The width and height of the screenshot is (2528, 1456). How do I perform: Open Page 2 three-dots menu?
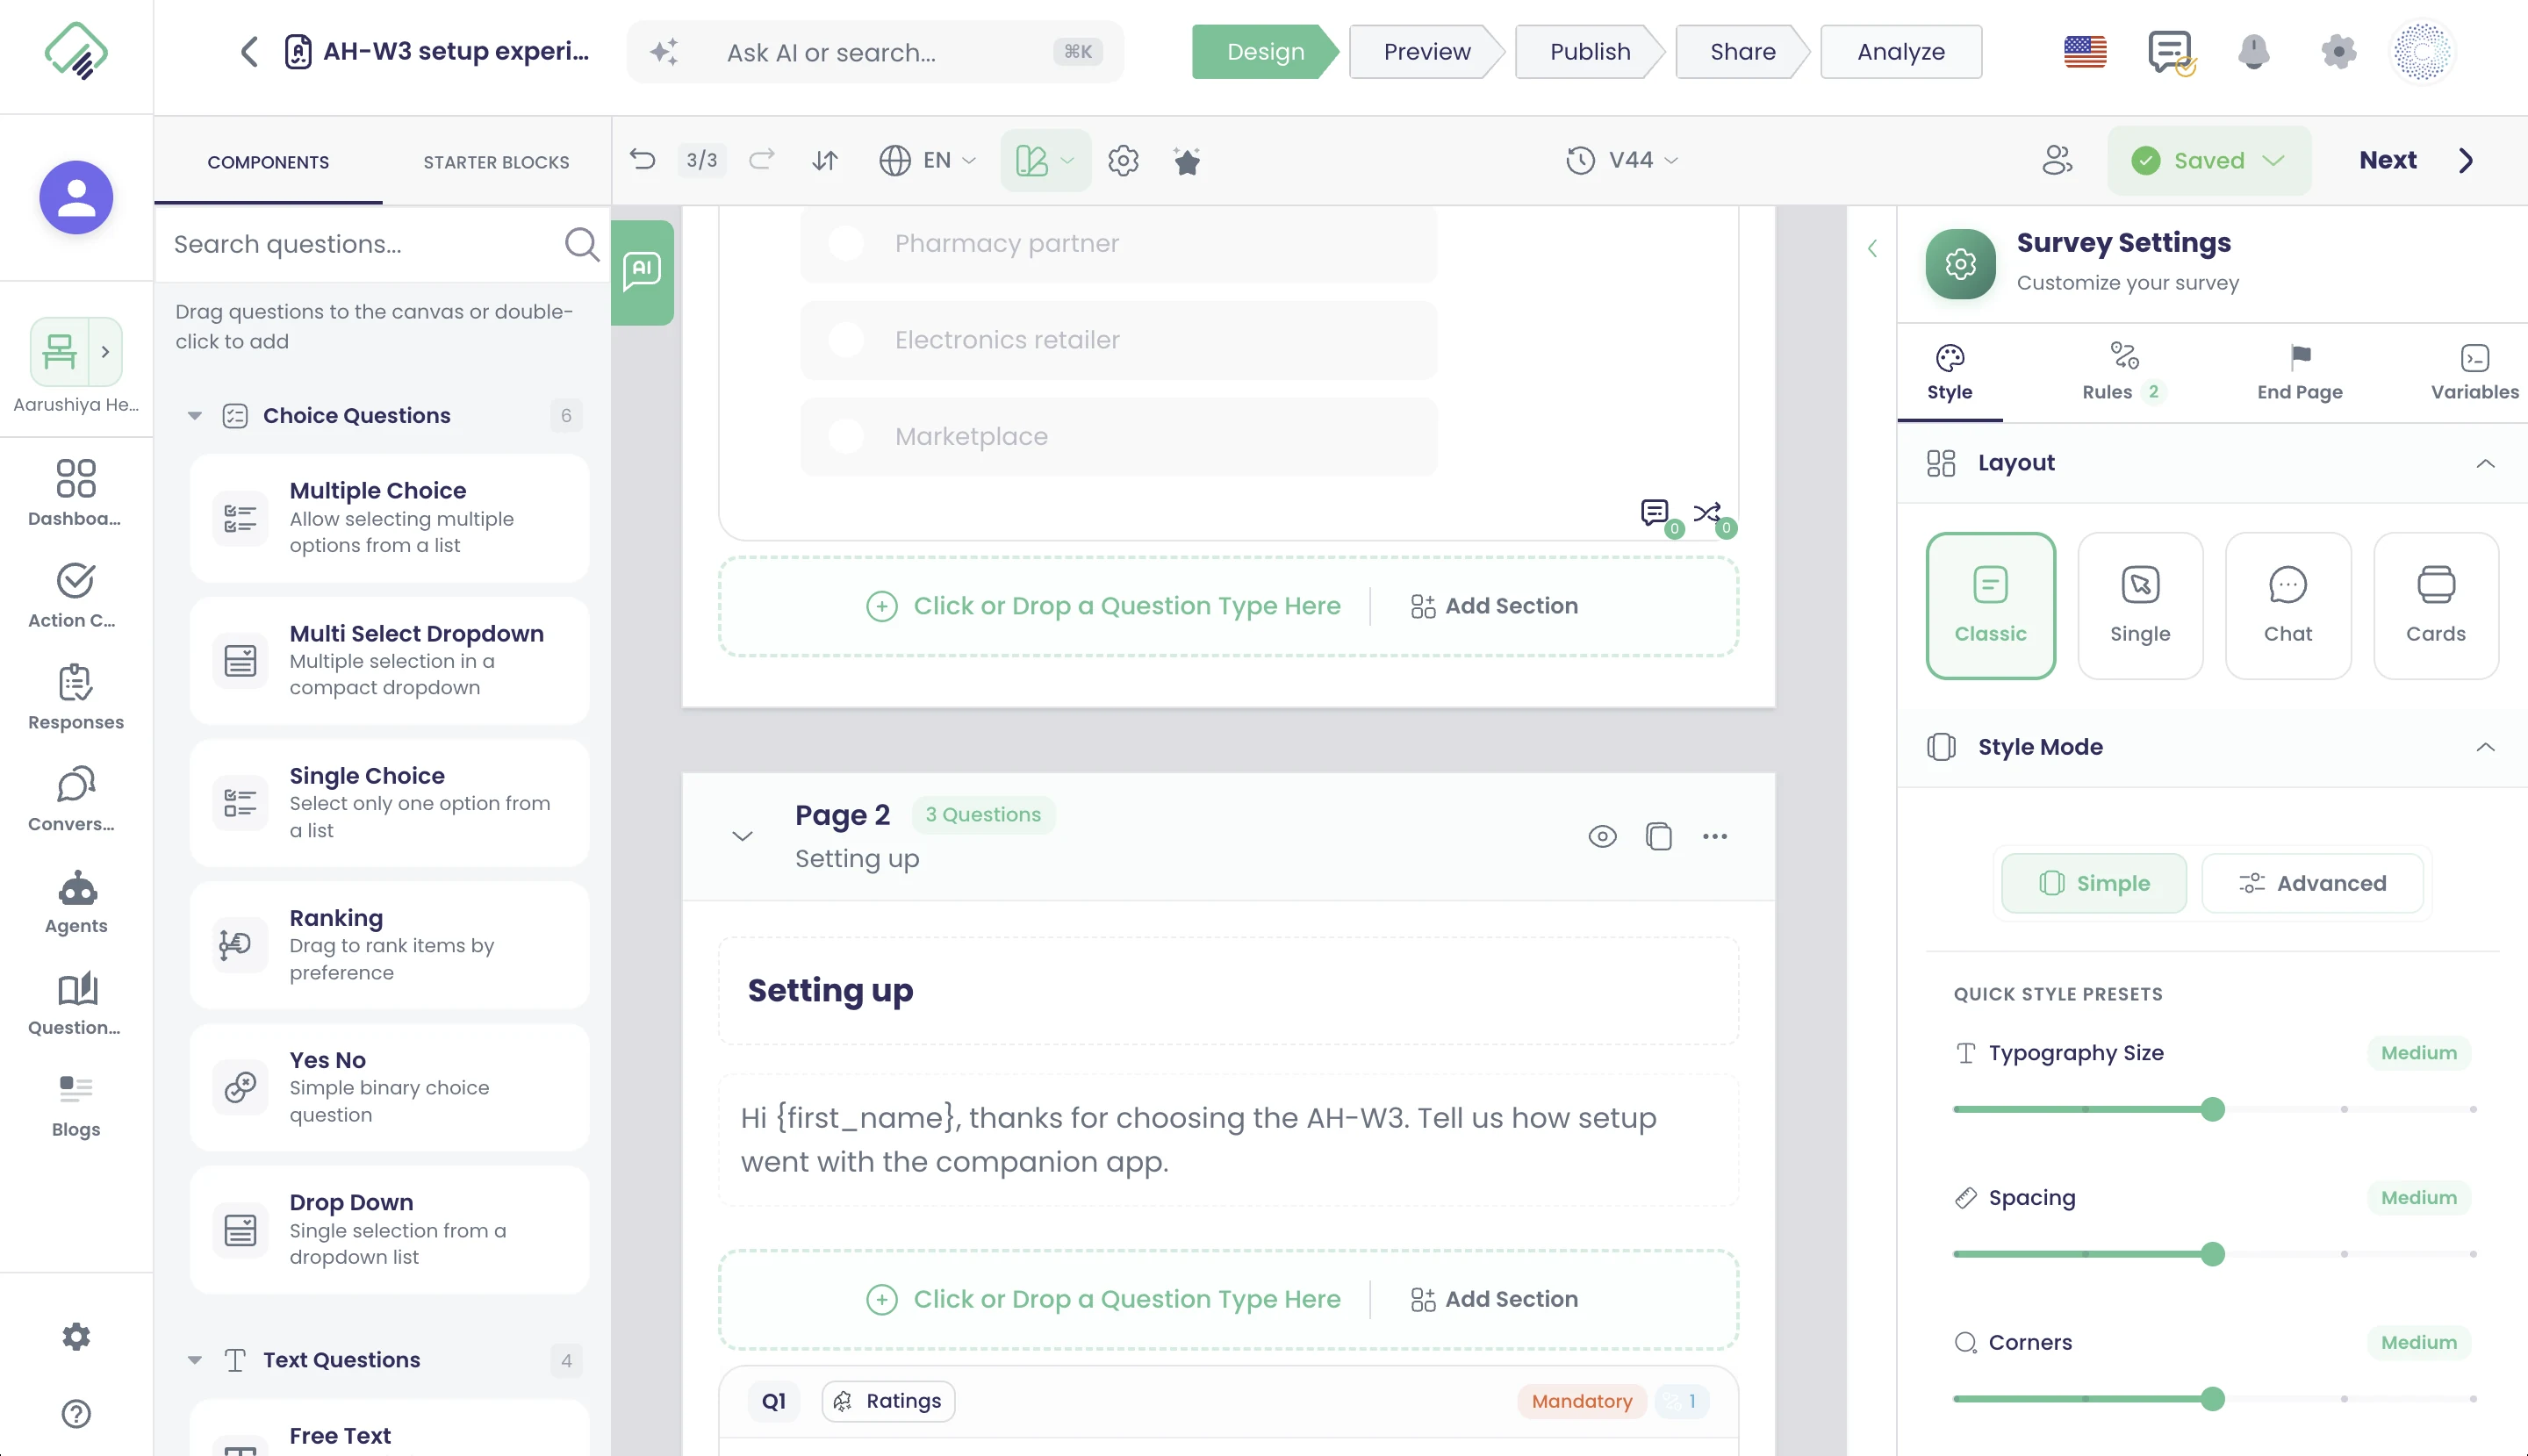pos(1715,836)
